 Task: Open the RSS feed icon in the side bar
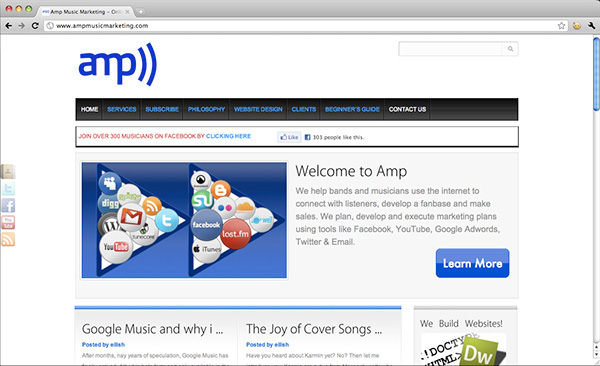pos(8,239)
